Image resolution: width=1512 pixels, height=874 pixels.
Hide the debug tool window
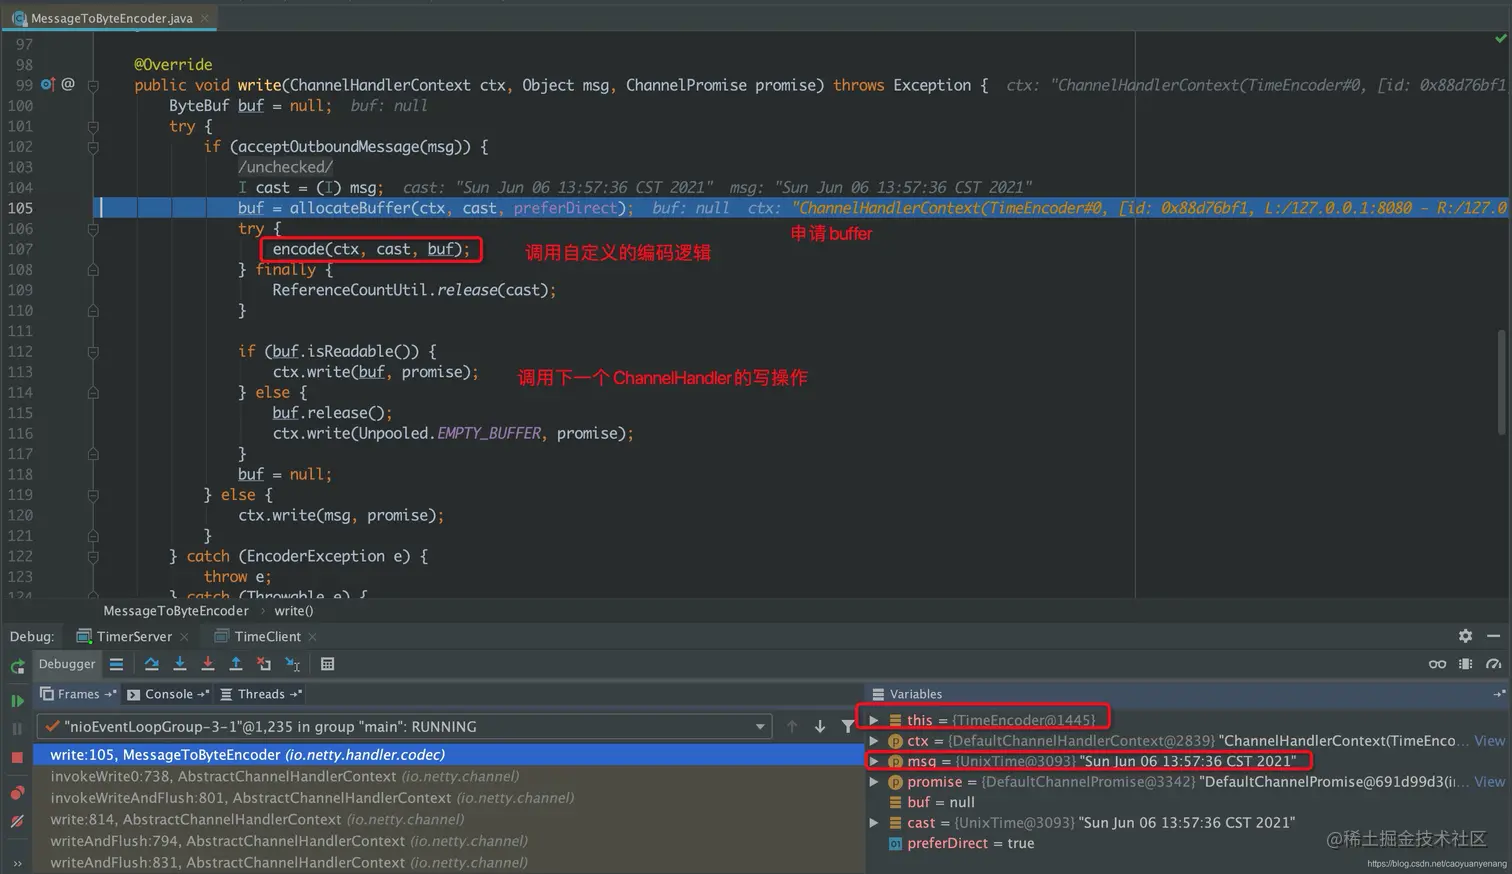[x=1493, y=636]
